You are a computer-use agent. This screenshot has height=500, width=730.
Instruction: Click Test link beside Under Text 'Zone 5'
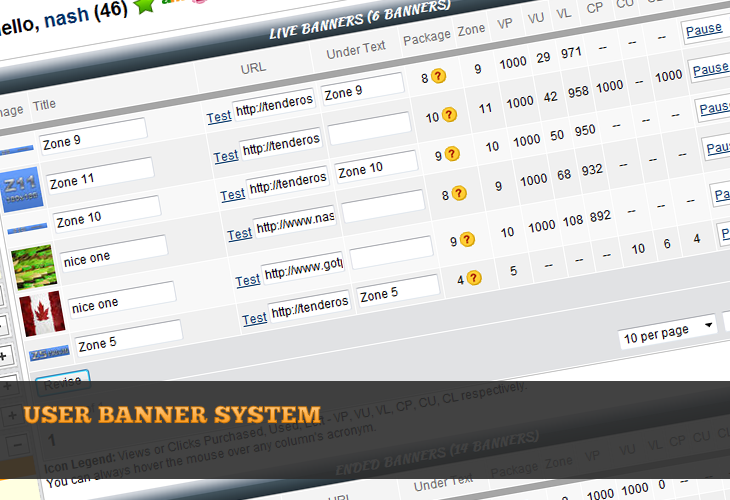(x=254, y=318)
